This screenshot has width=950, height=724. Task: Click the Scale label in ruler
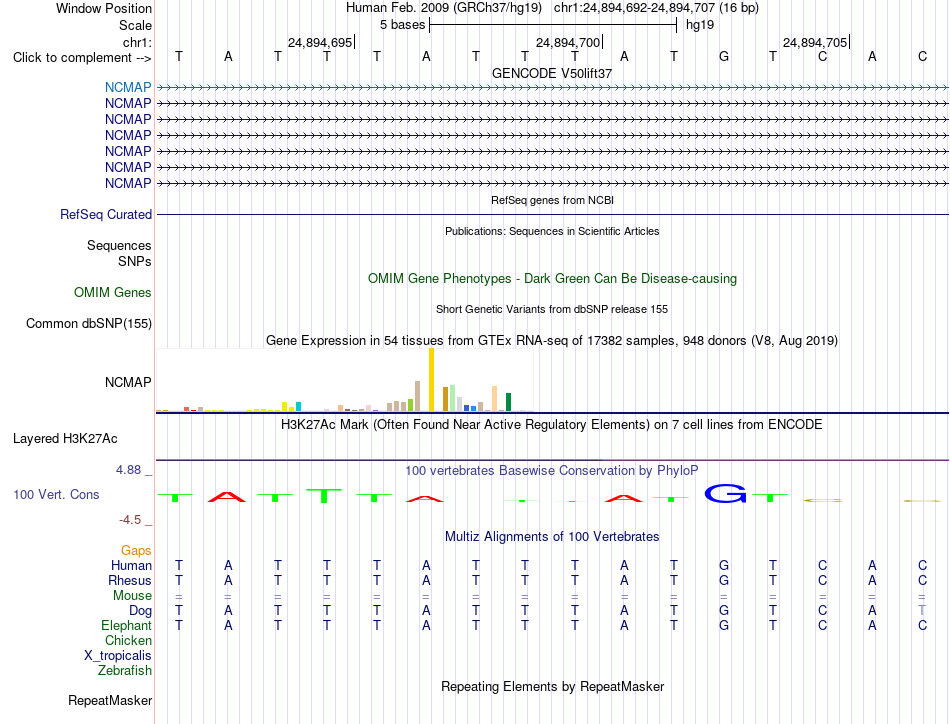(x=135, y=25)
